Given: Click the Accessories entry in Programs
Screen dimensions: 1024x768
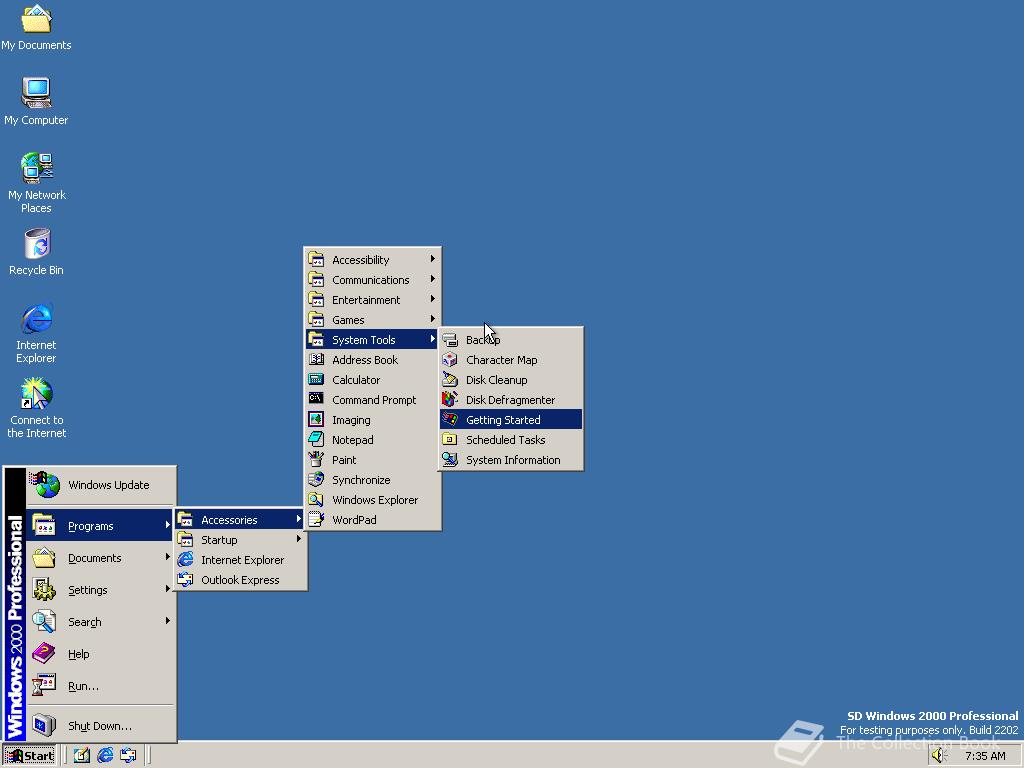Looking at the screenshot, I should [x=240, y=520].
